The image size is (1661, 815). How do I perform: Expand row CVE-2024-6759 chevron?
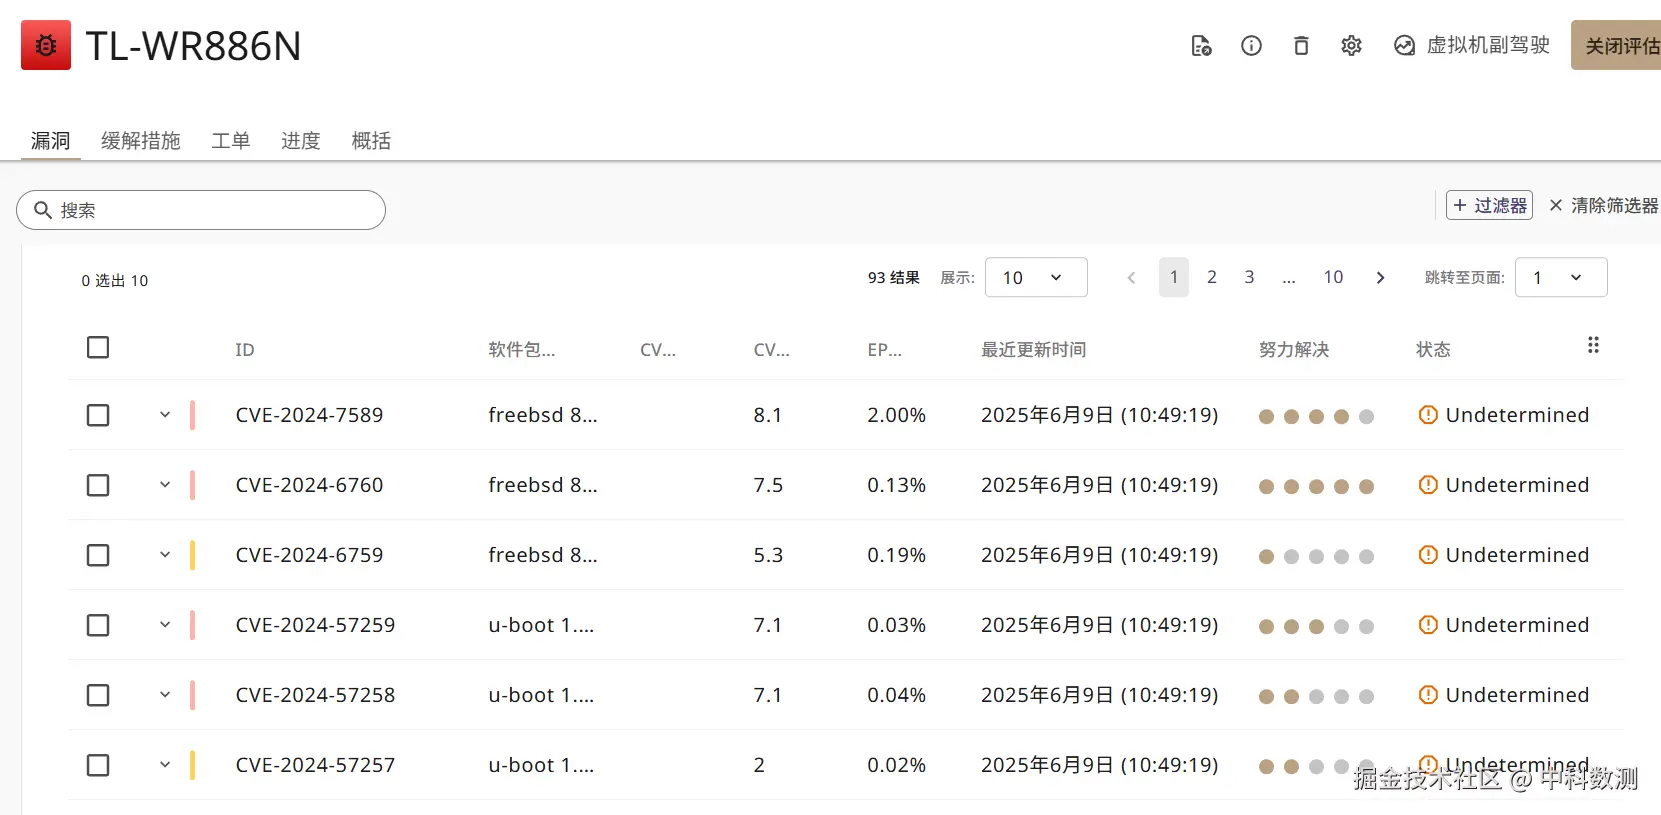(x=165, y=554)
